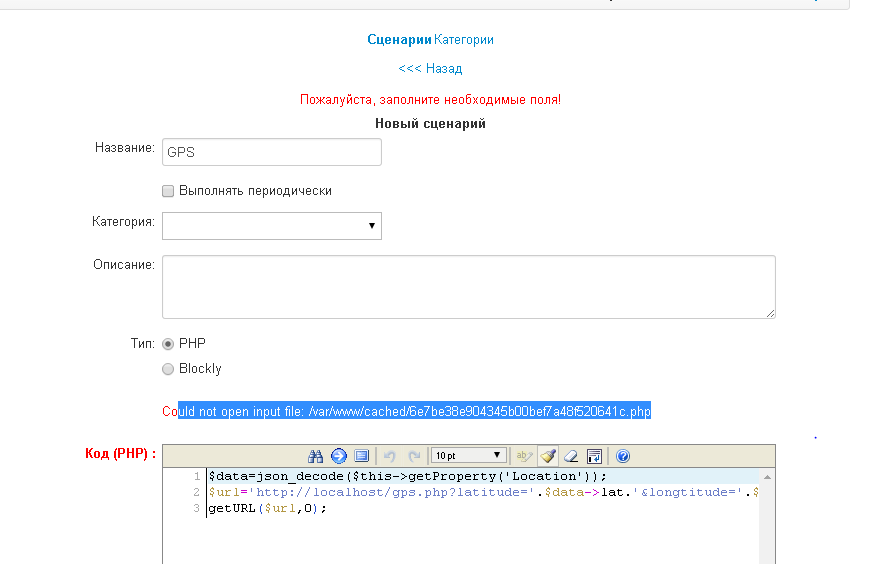Click the go to line arrow icon
873x564 pixels.
(339, 456)
